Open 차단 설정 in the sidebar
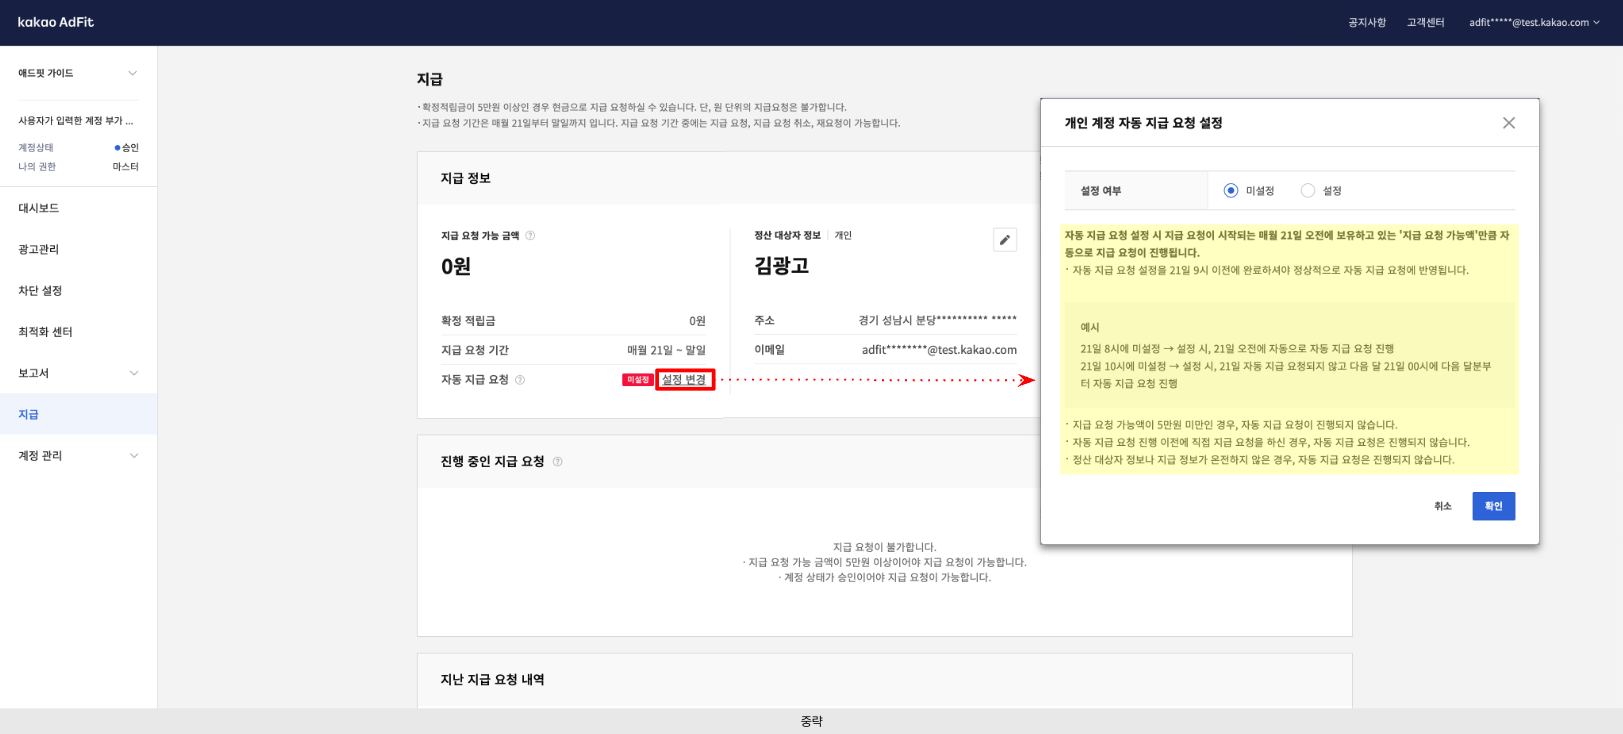1623x734 pixels. (40, 291)
